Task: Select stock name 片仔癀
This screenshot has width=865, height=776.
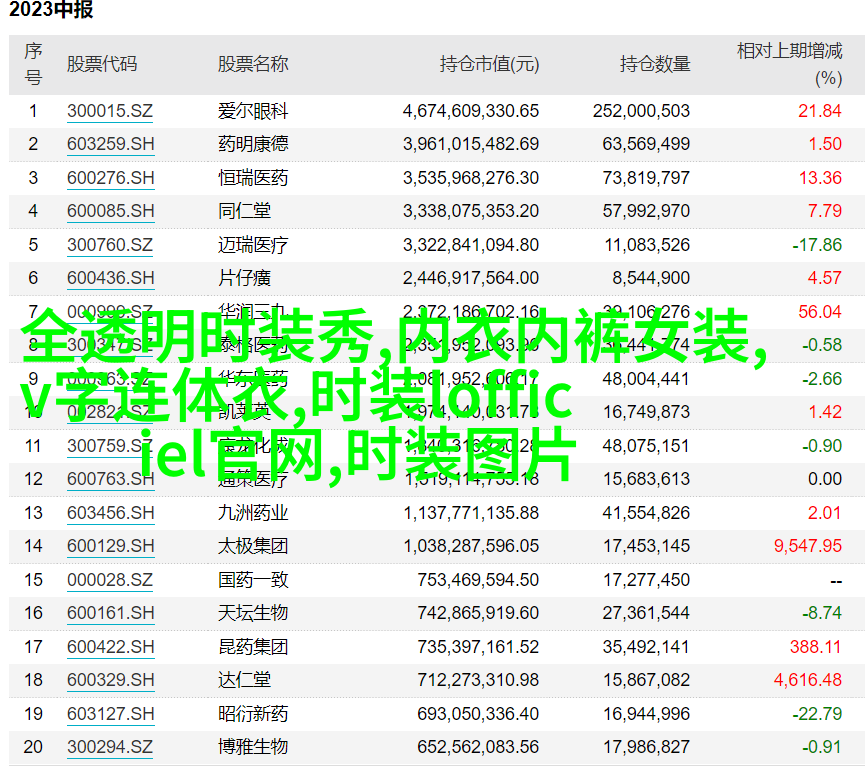Action: 244,278
